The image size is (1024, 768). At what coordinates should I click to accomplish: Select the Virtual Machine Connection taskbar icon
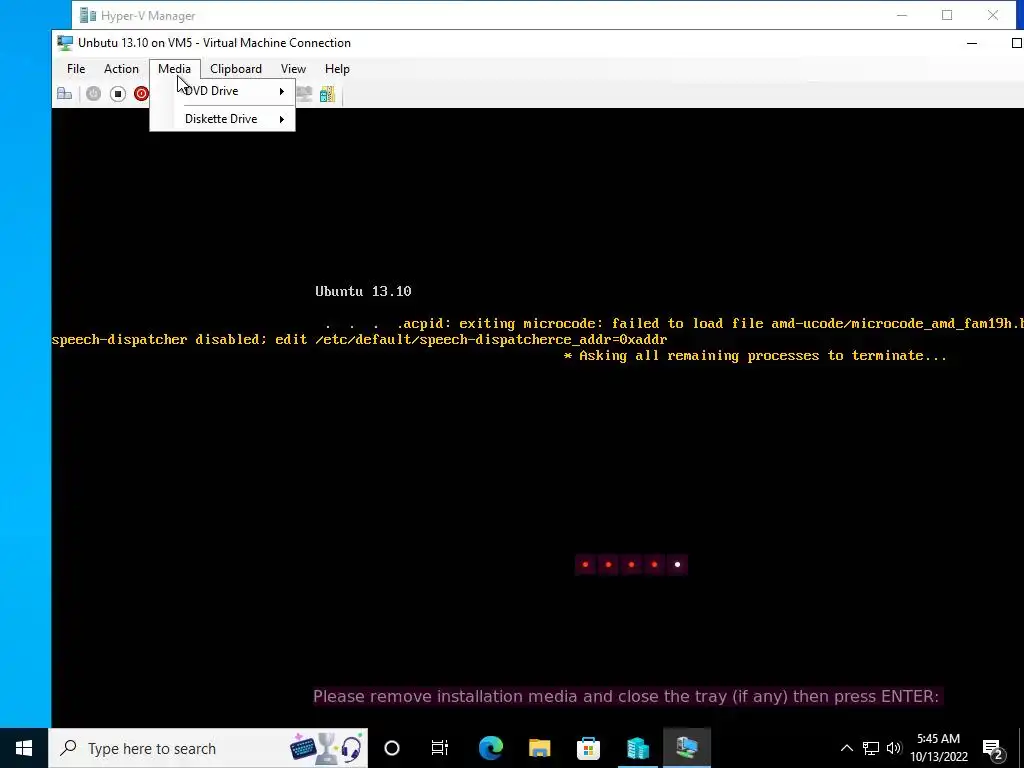687,748
